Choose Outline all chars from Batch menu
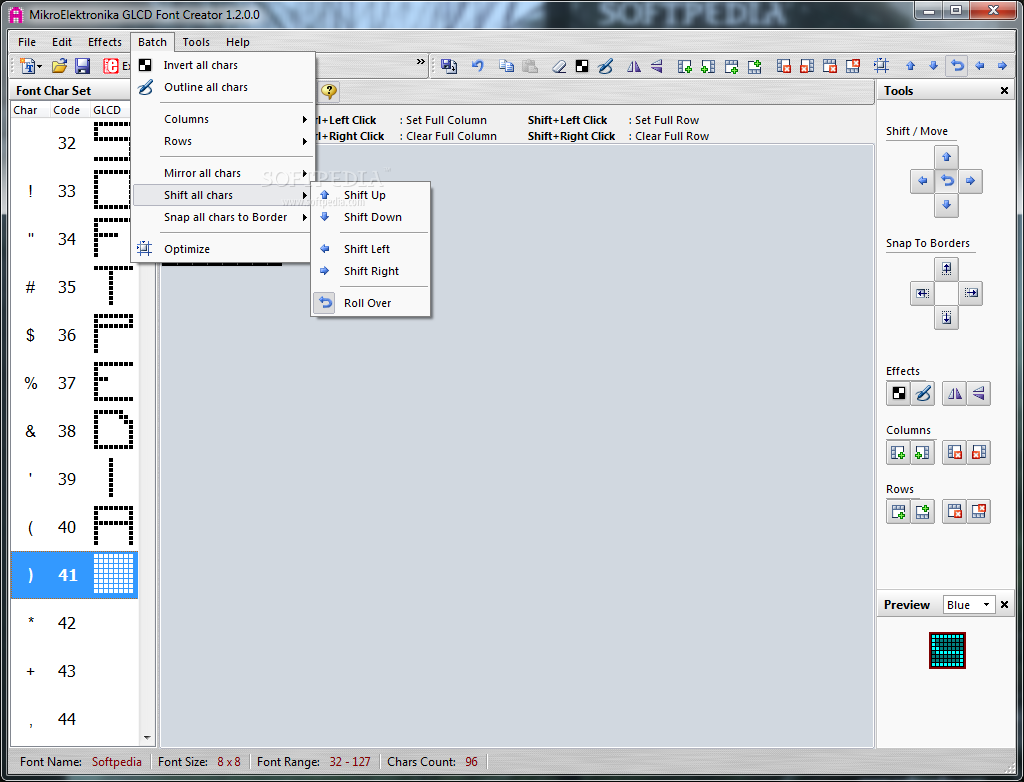Viewport: 1024px width, 782px height. click(x=223, y=87)
